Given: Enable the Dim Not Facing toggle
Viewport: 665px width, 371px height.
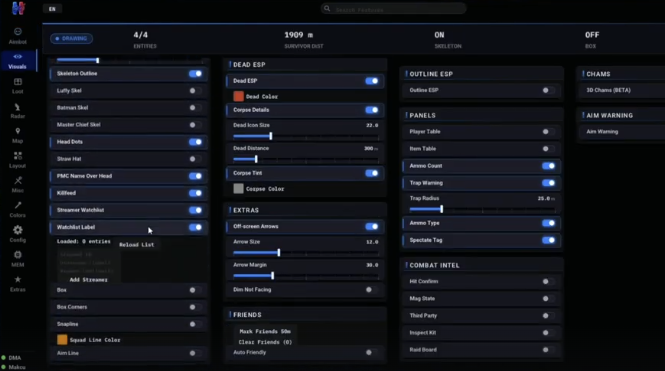Looking at the screenshot, I should [x=372, y=290].
